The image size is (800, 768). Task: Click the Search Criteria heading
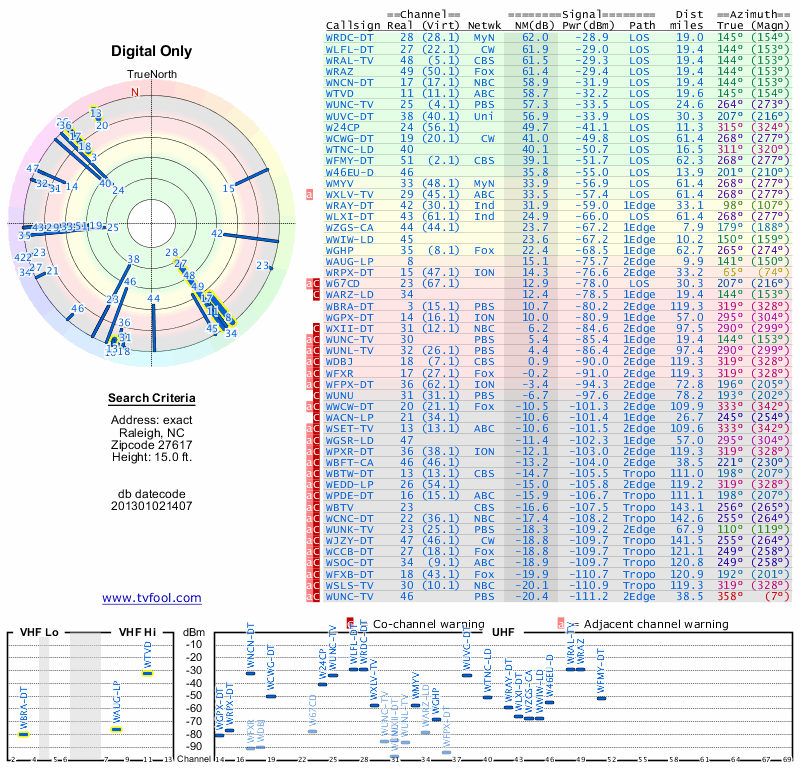point(151,399)
